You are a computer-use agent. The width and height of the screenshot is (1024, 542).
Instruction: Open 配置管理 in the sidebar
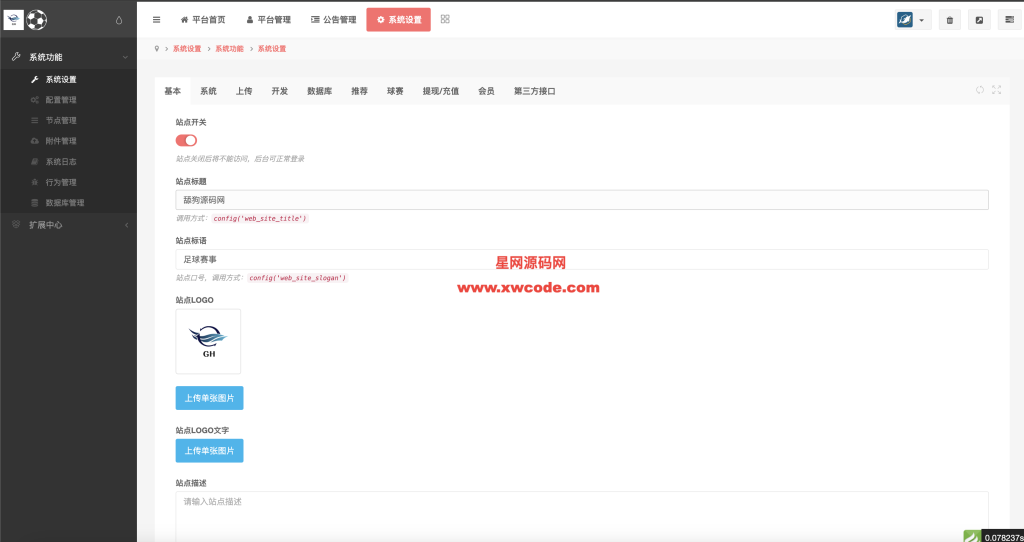tap(61, 100)
